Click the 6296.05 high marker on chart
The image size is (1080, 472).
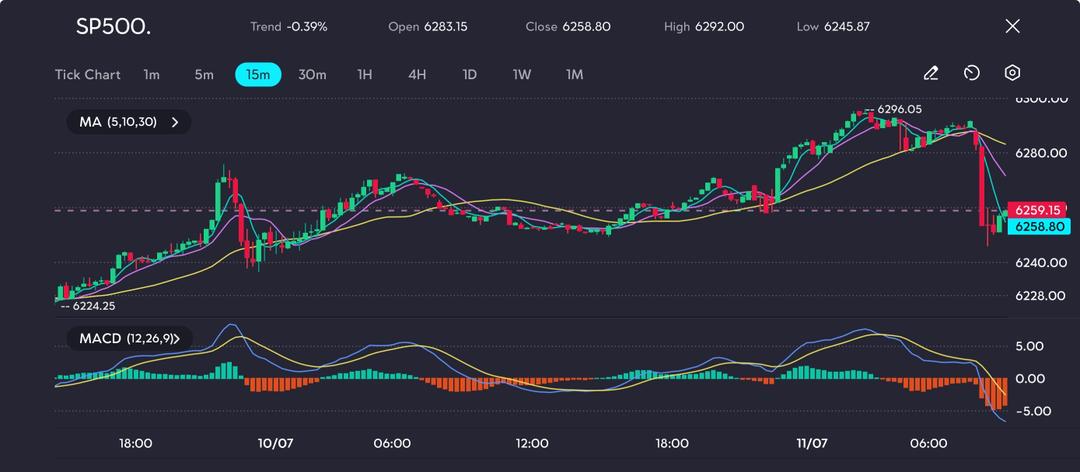tap(898, 109)
